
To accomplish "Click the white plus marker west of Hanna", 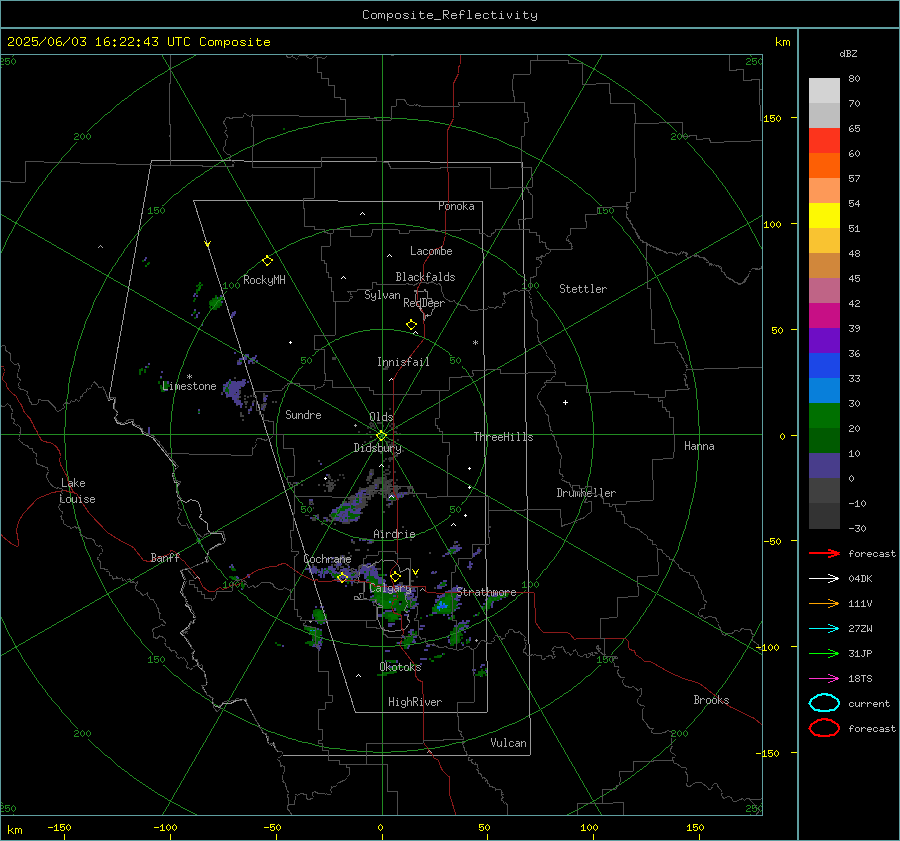I will [565, 402].
